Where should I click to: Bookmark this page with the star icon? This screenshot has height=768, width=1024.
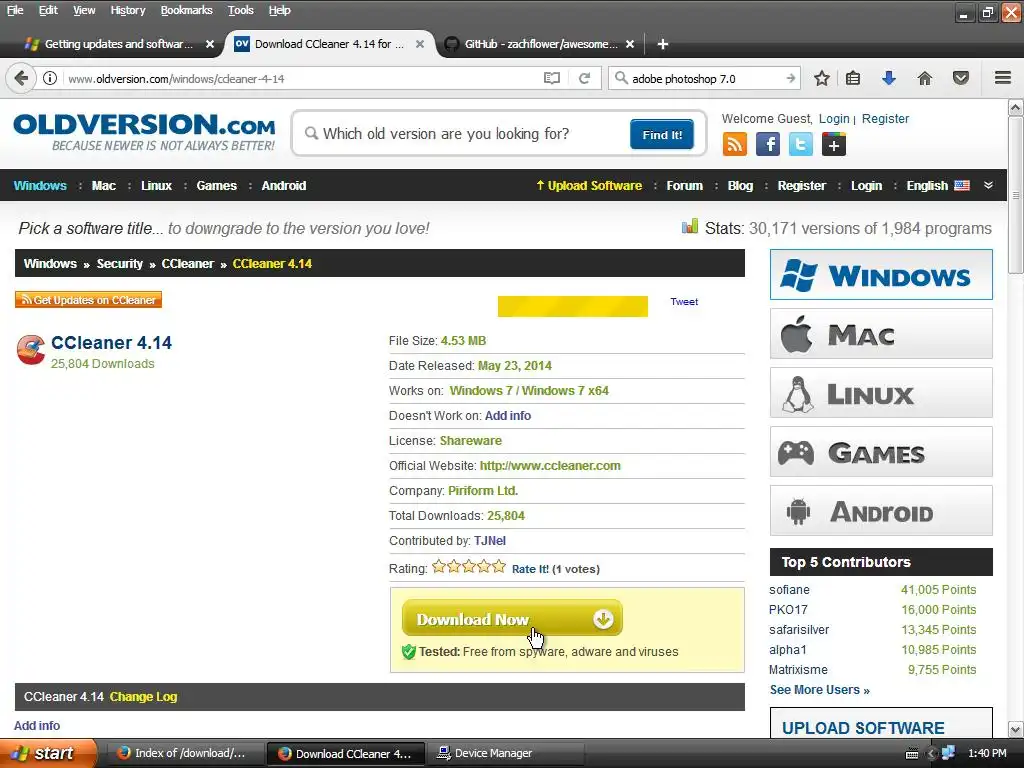tap(822, 78)
